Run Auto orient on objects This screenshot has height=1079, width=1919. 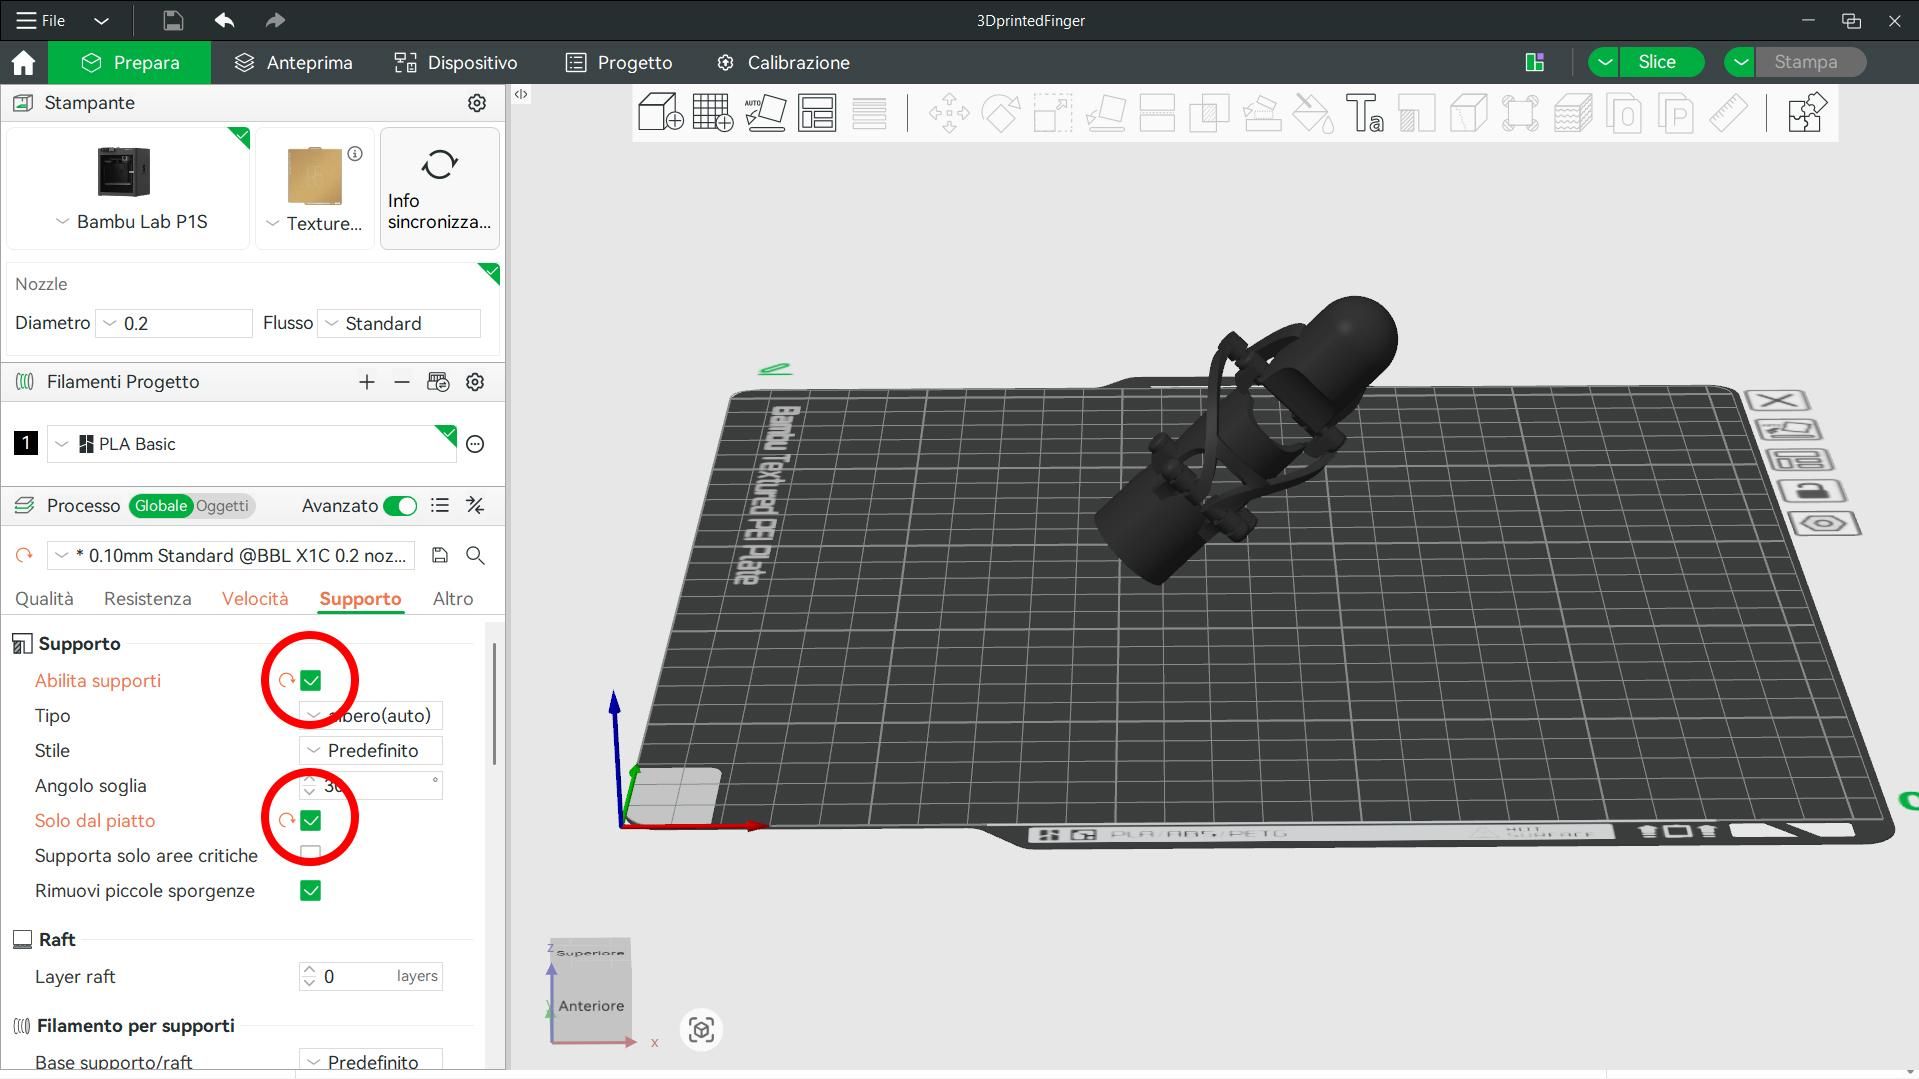[765, 112]
